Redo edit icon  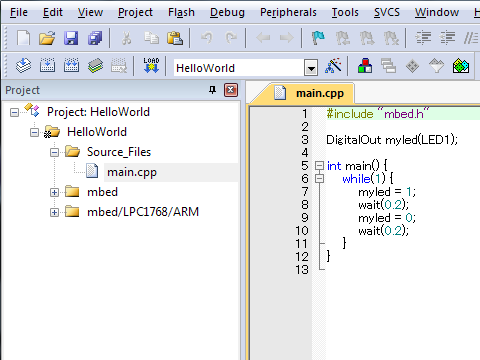[231, 38]
